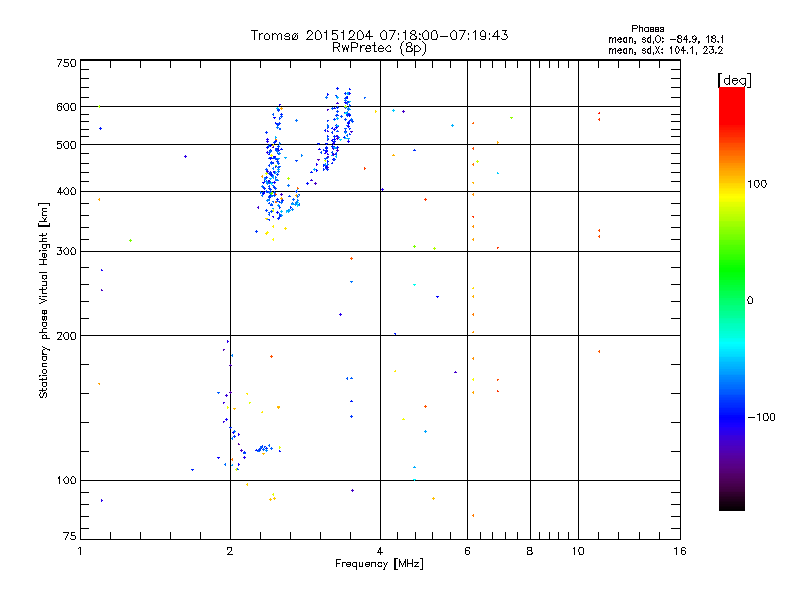Click colorbar tick label '100'

tap(757, 184)
